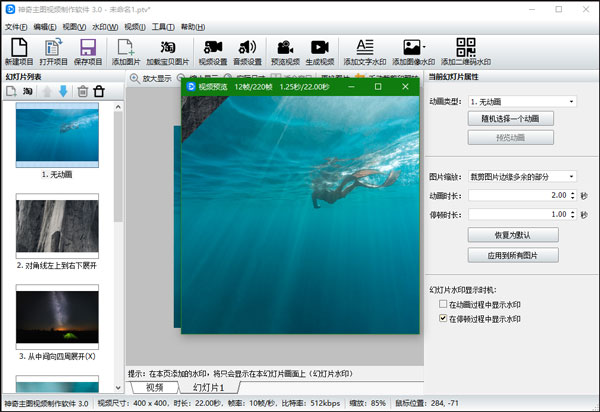
Task: Click the 应用到所有图片 button
Action: pyautogui.click(x=512, y=255)
